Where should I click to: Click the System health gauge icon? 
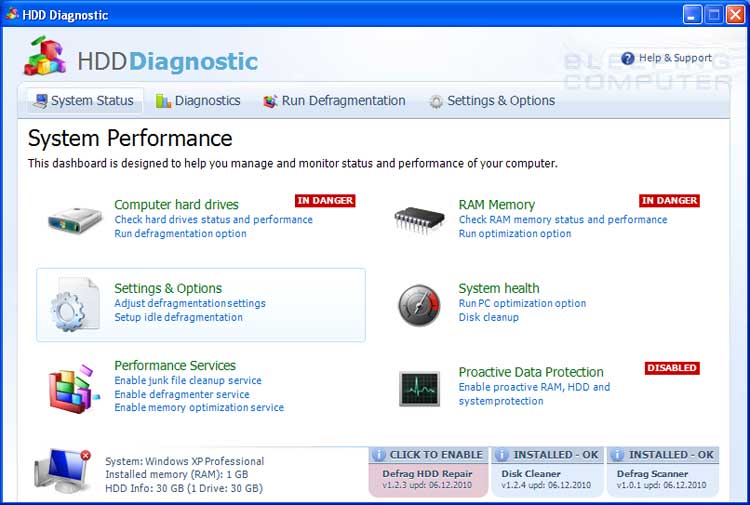click(419, 304)
